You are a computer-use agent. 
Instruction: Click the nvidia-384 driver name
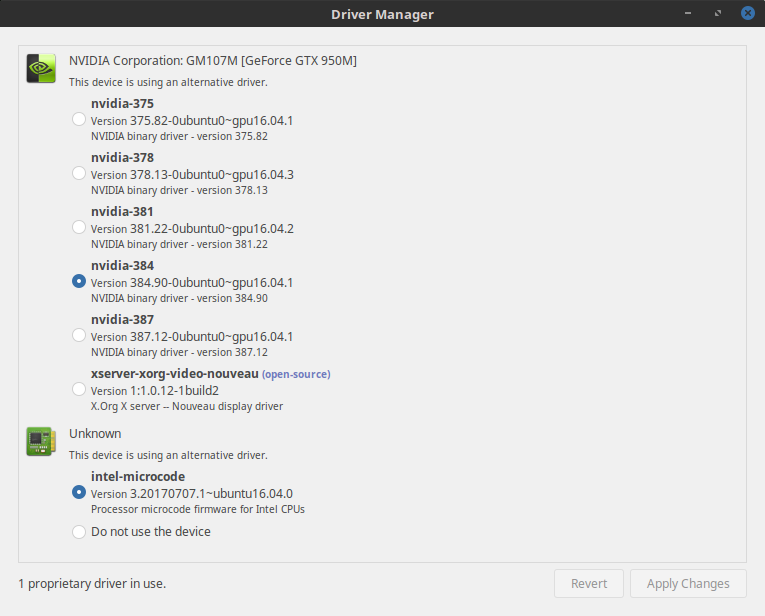tap(122, 266)
